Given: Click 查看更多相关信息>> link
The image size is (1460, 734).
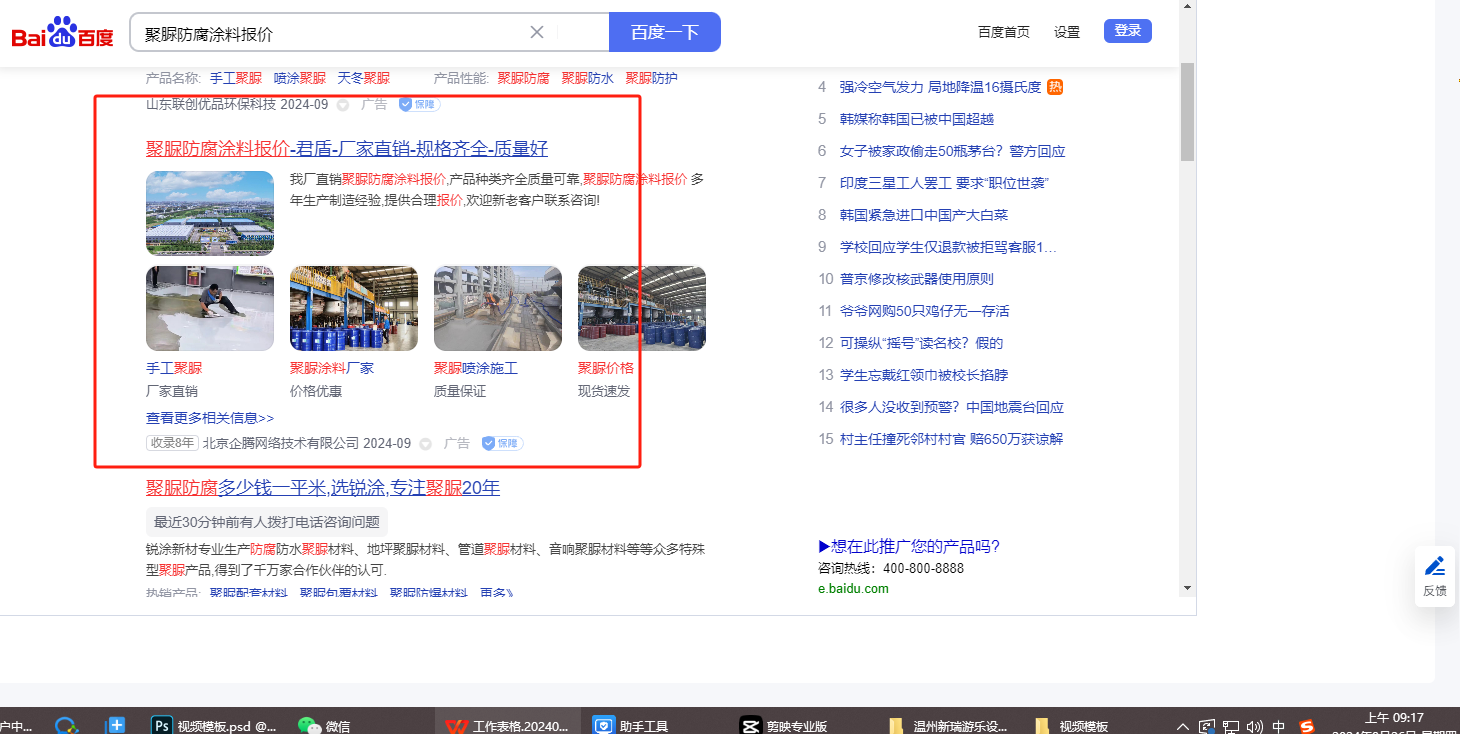Looking at the screenshot, I should [x=210, y=418].
